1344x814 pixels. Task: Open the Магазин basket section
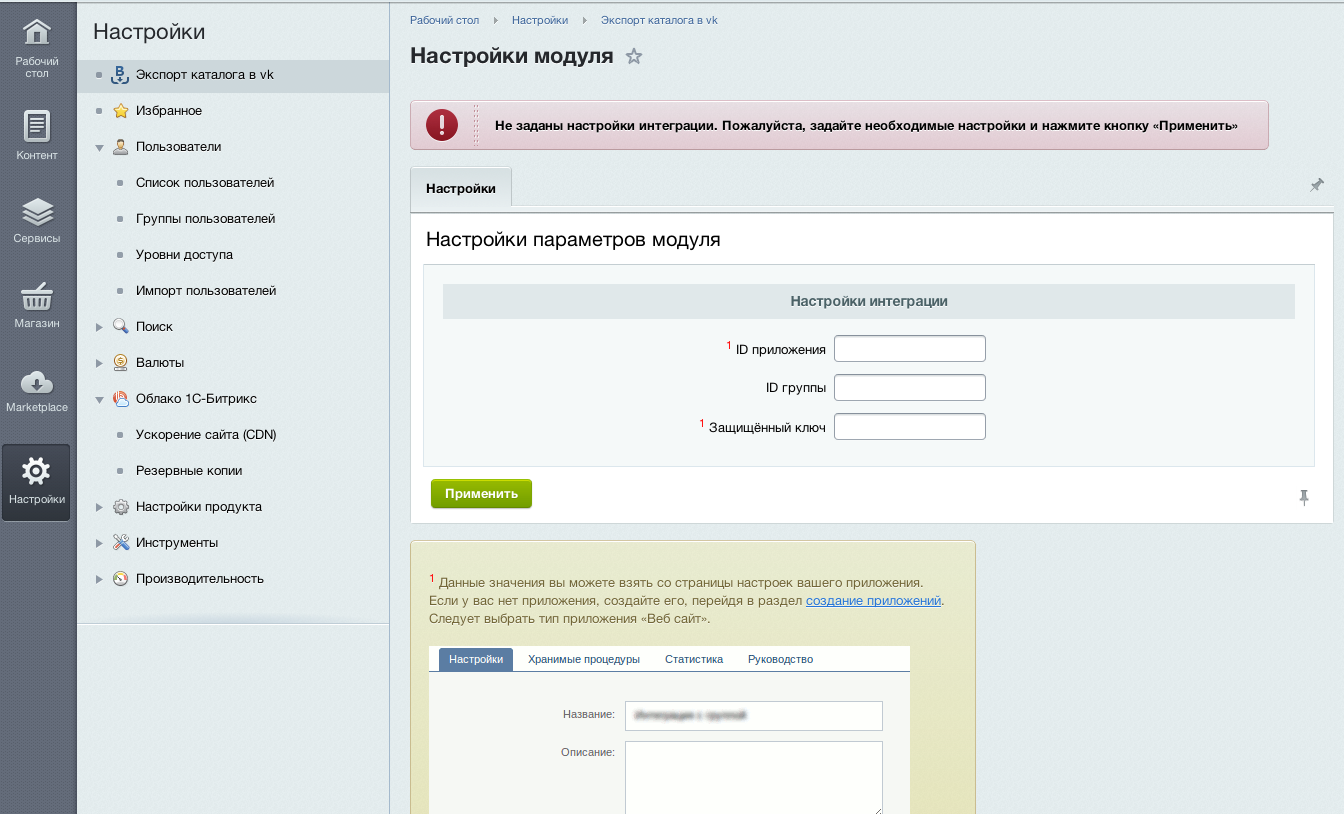[x=37, y=304]
